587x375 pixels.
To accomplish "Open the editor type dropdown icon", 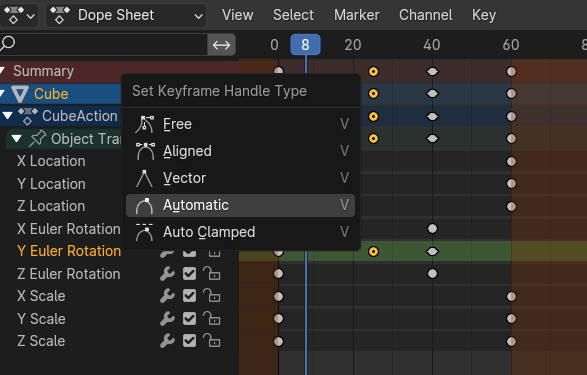I will [18, 15].
